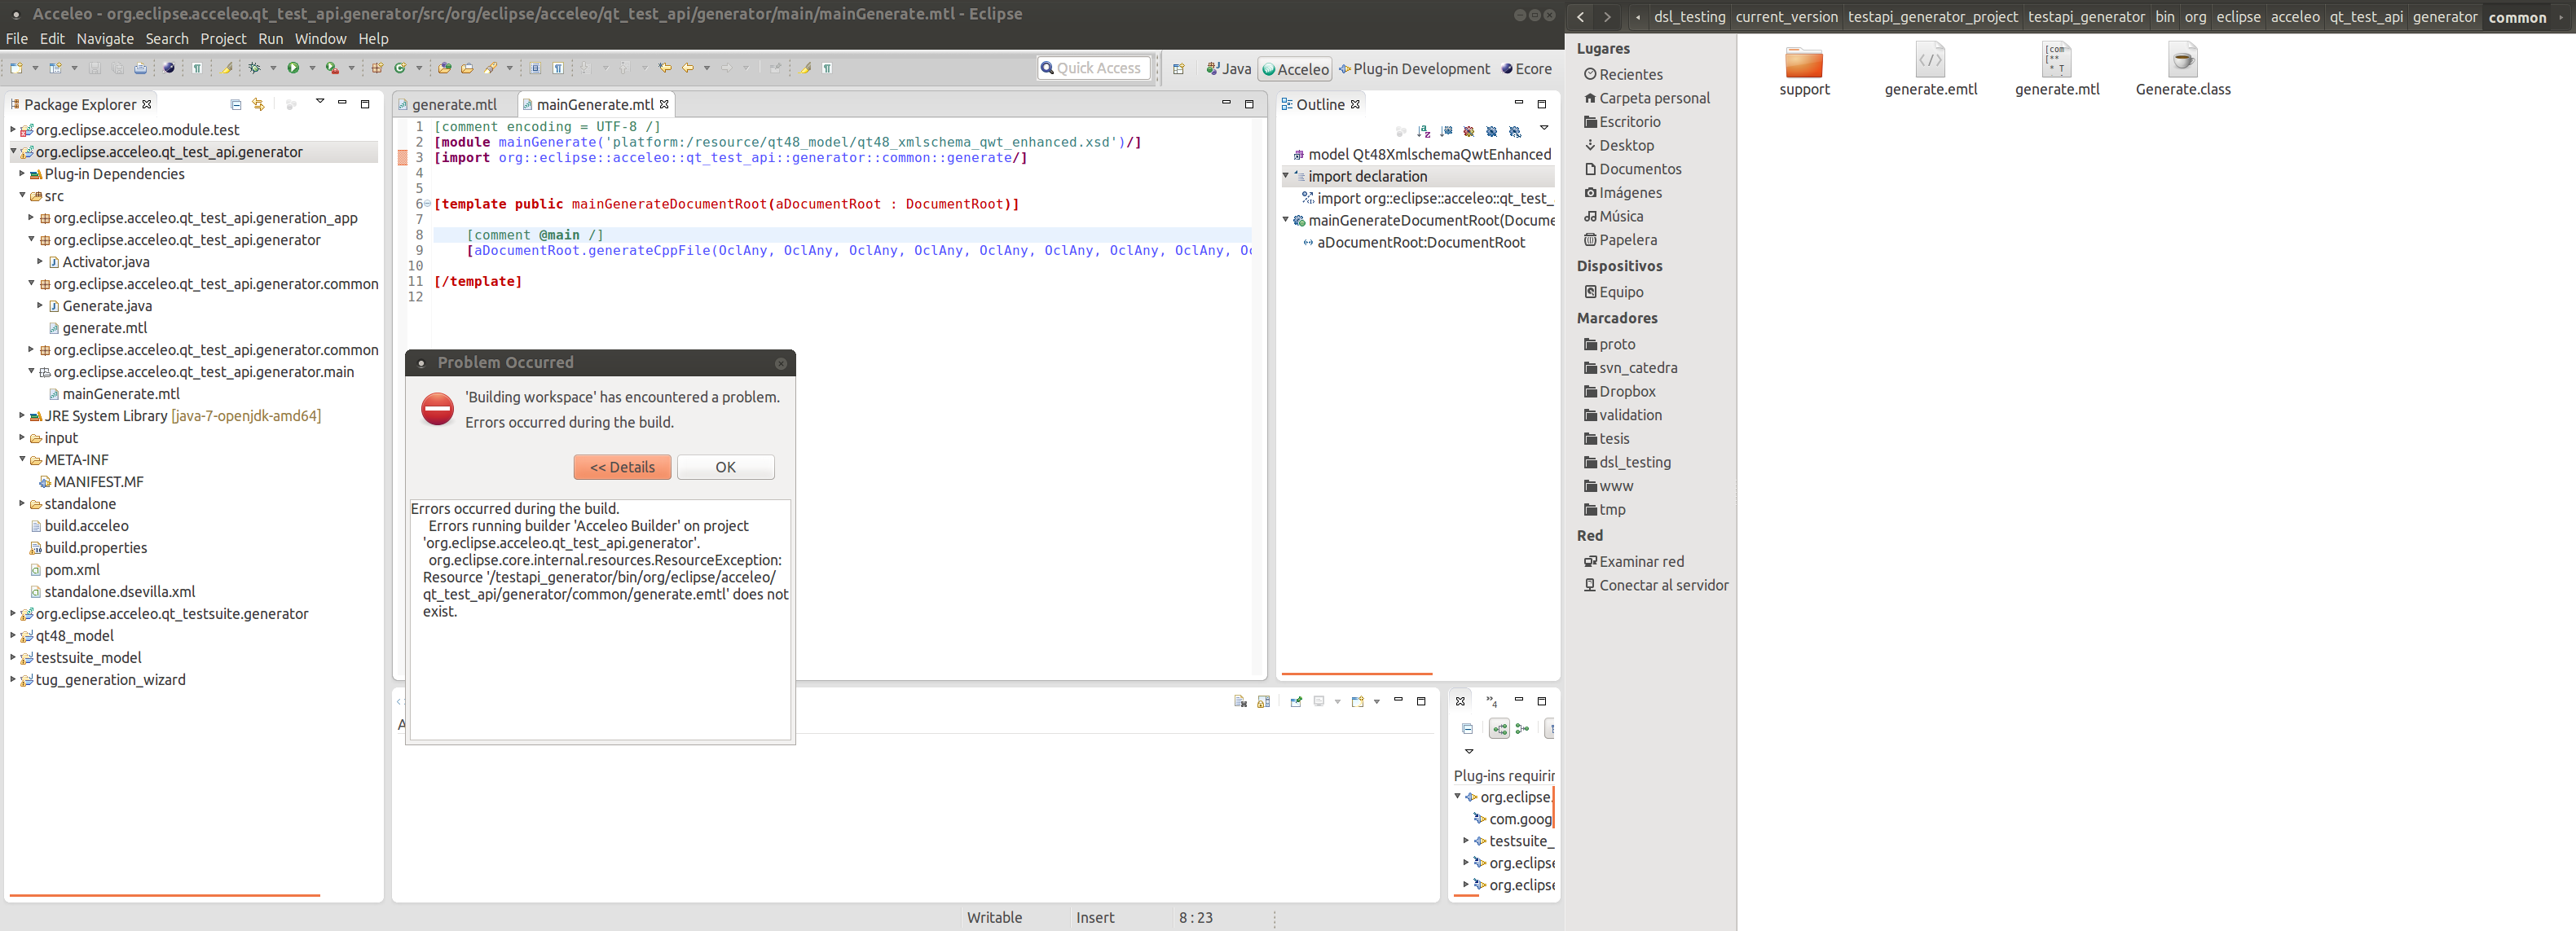Toggle Link with Editor in Package Explorer
Screen dimensions: 2576x931
tap(259, 104)
